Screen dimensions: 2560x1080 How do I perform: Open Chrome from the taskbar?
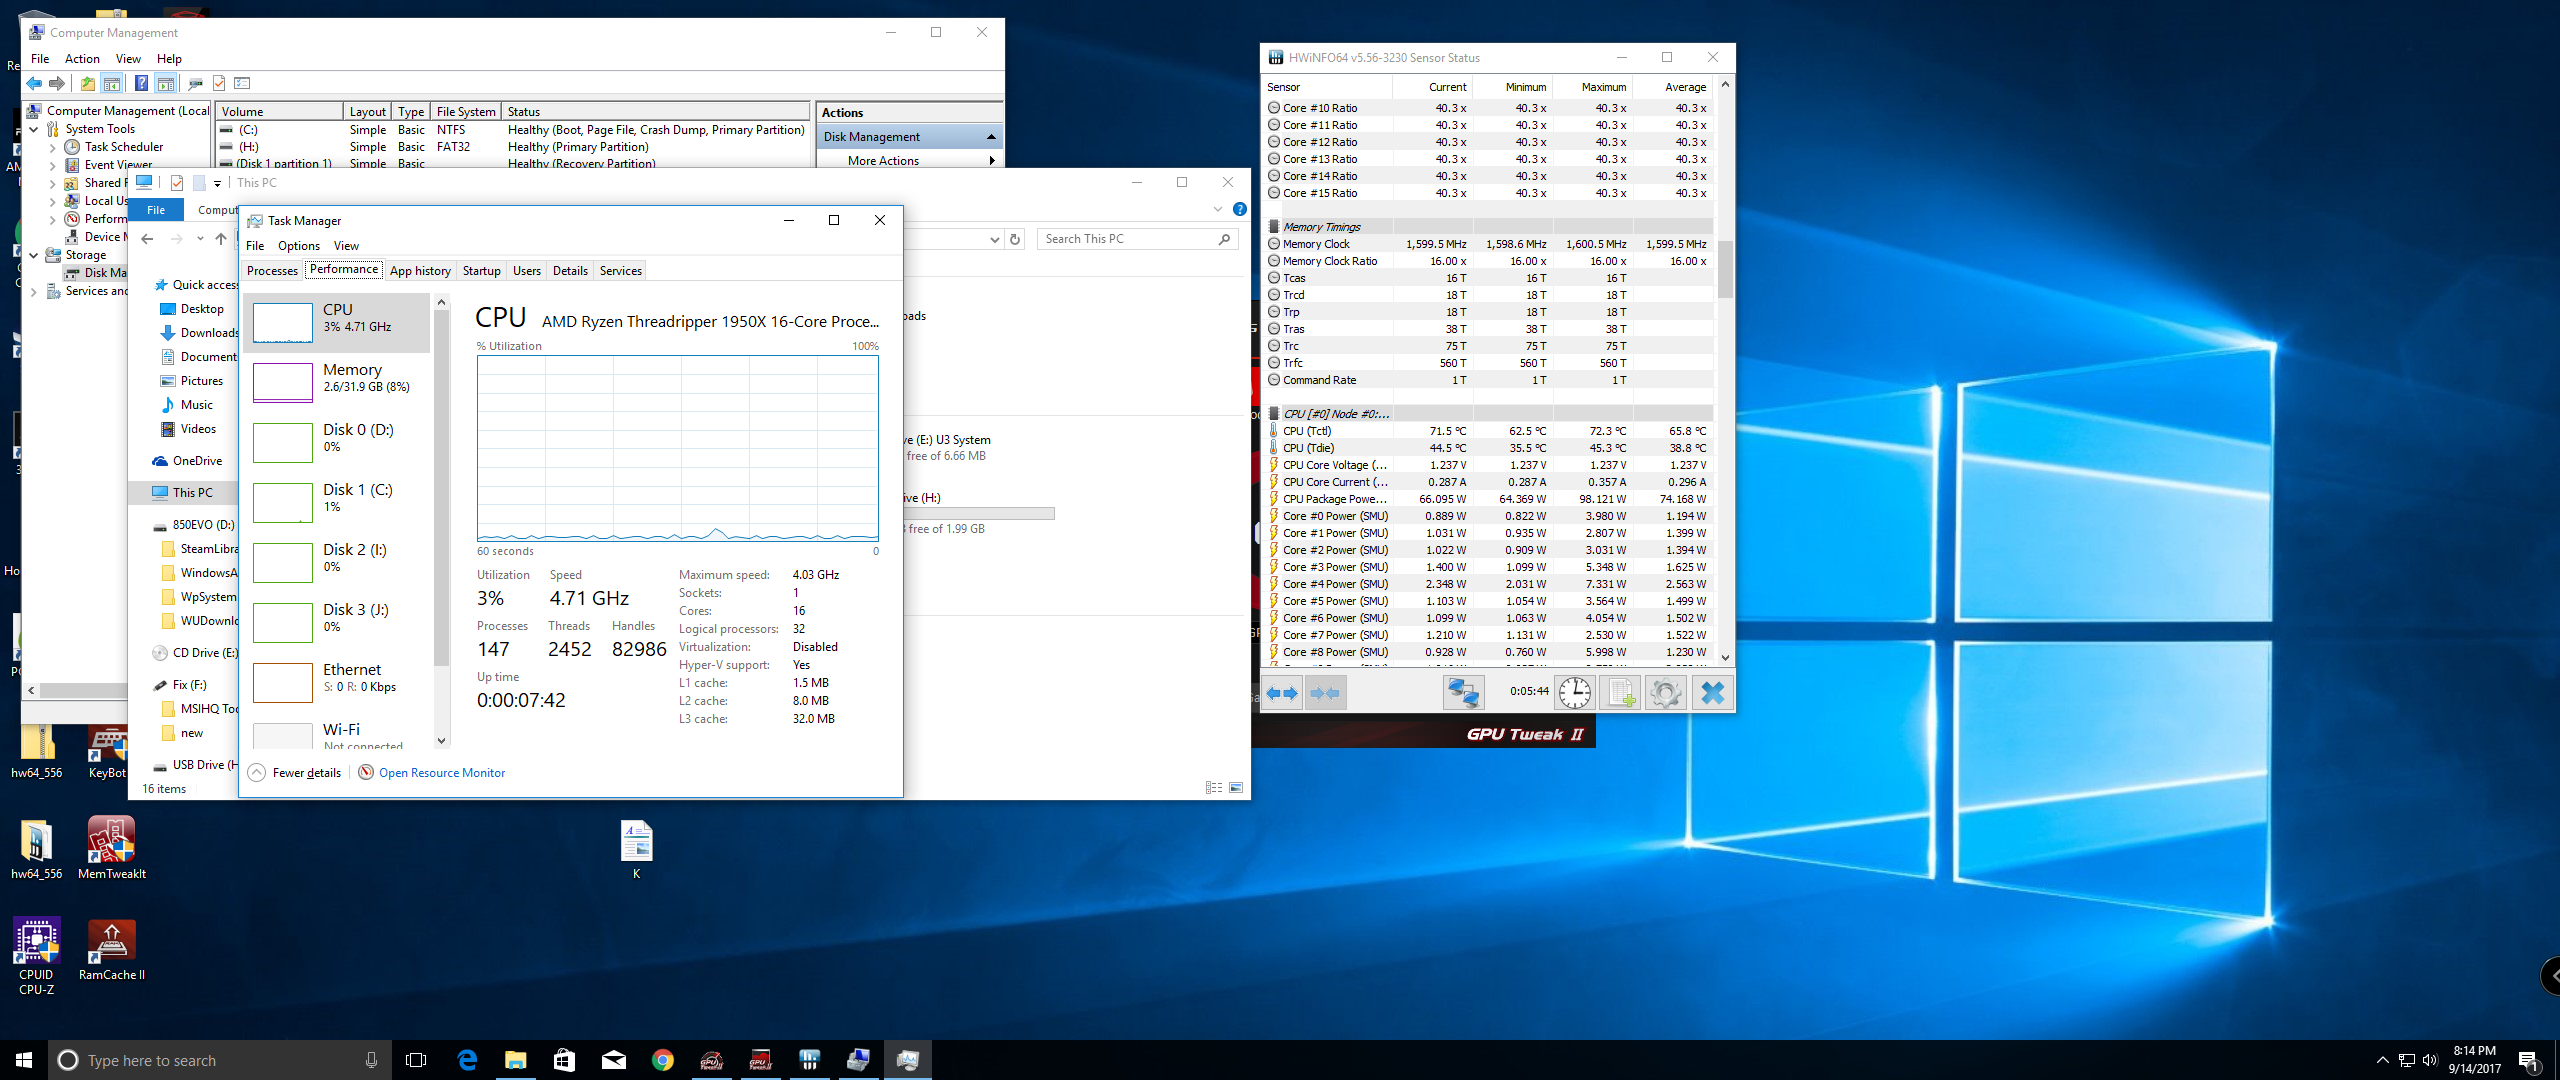coord(662,1060)
